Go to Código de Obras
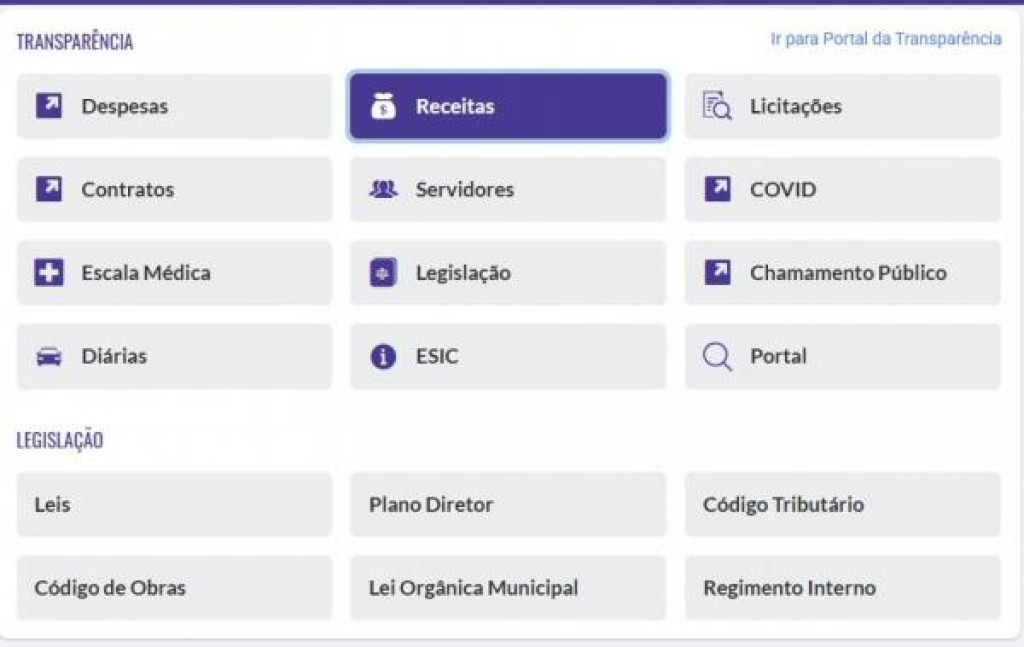This screenshot has width=1024, height=647. tap(174, 588)
